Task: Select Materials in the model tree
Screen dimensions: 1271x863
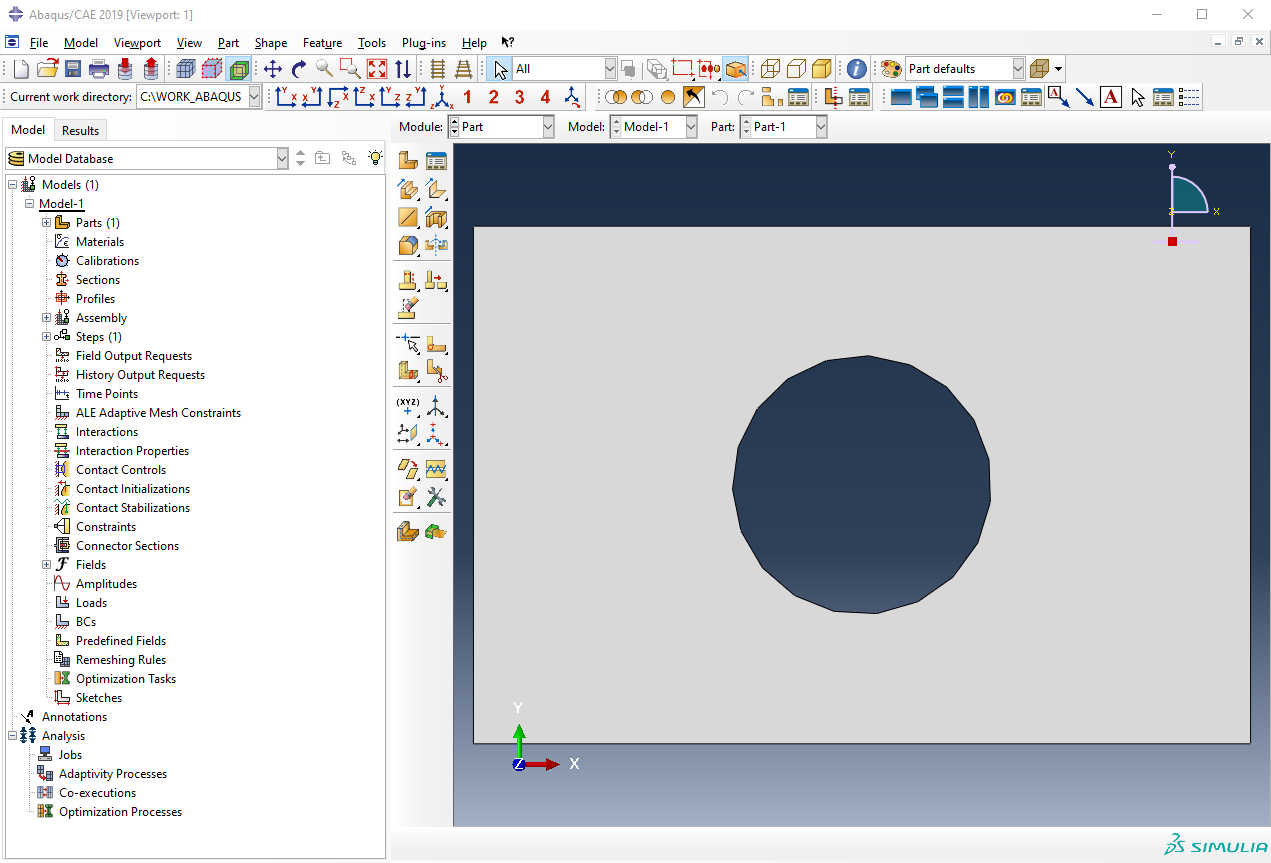Action: click(x=100, y=242)
